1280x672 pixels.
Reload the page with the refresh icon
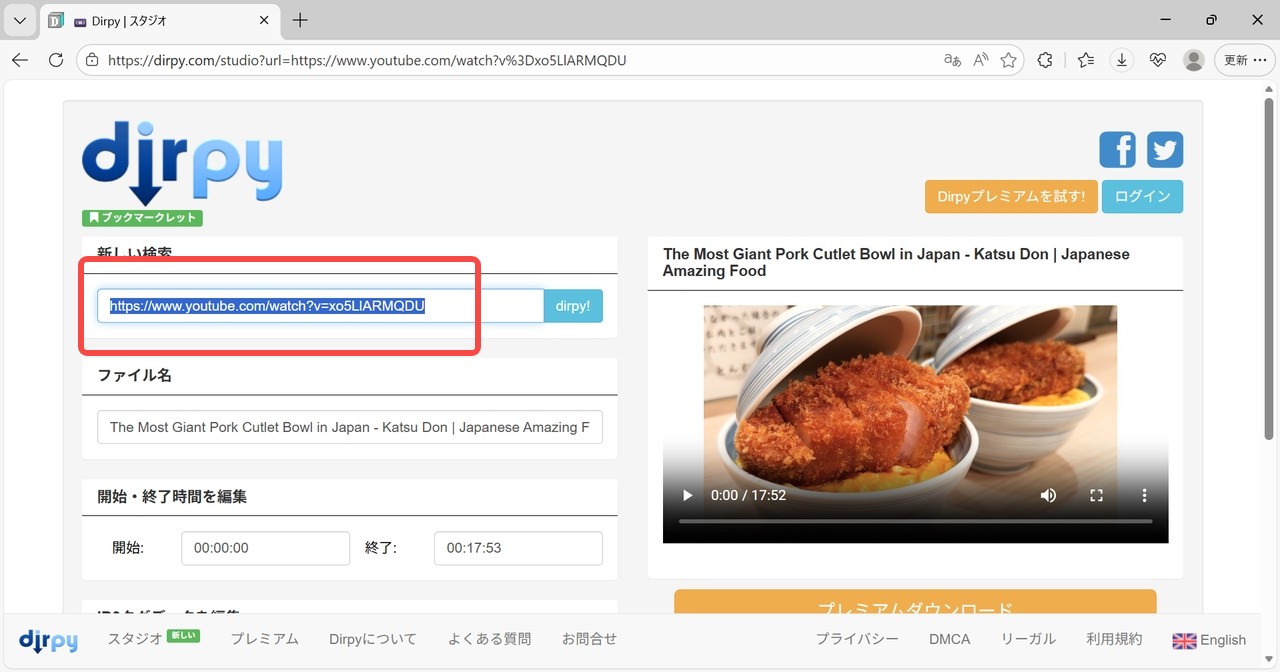click(x=56, y=60)
